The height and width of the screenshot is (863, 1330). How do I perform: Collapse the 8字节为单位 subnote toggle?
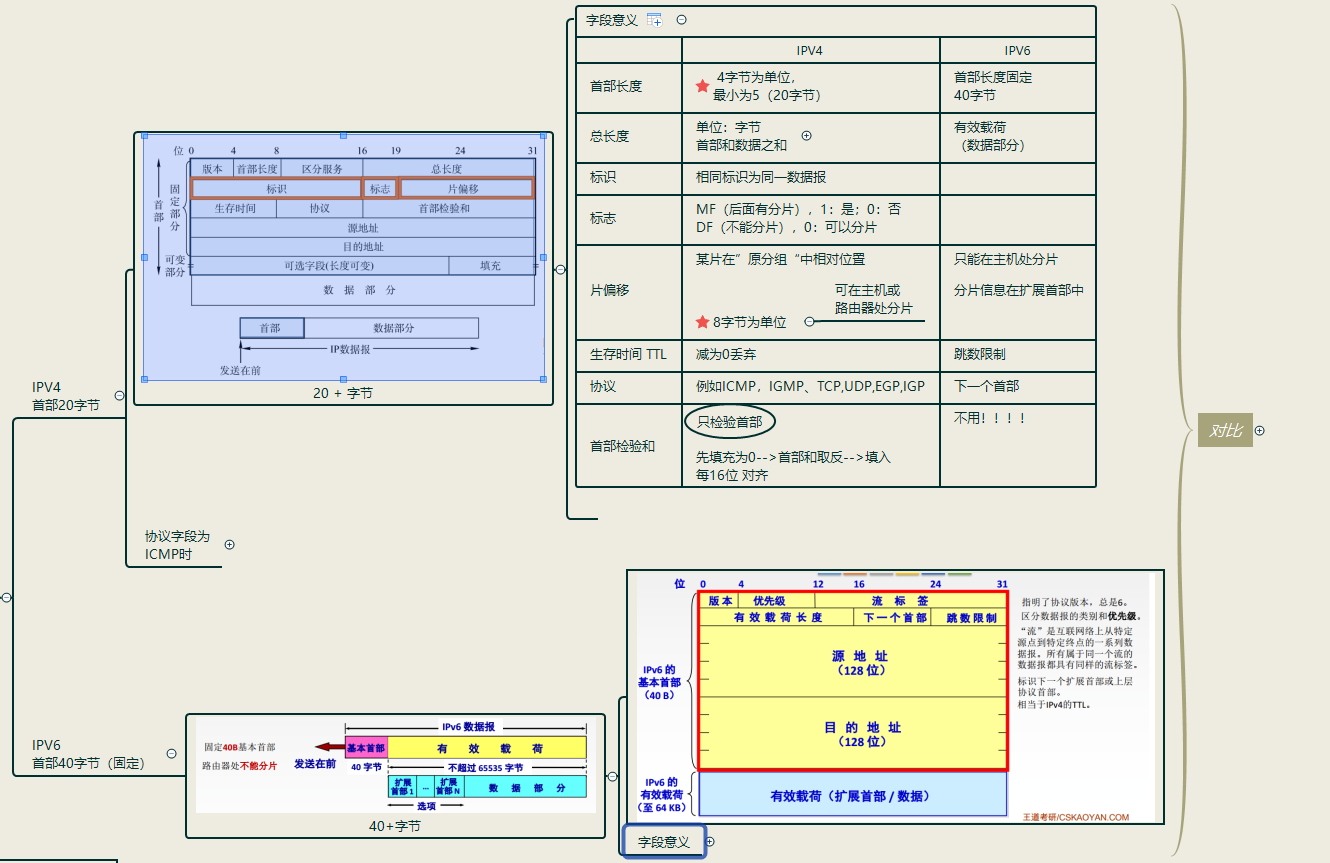click(809, 322)
